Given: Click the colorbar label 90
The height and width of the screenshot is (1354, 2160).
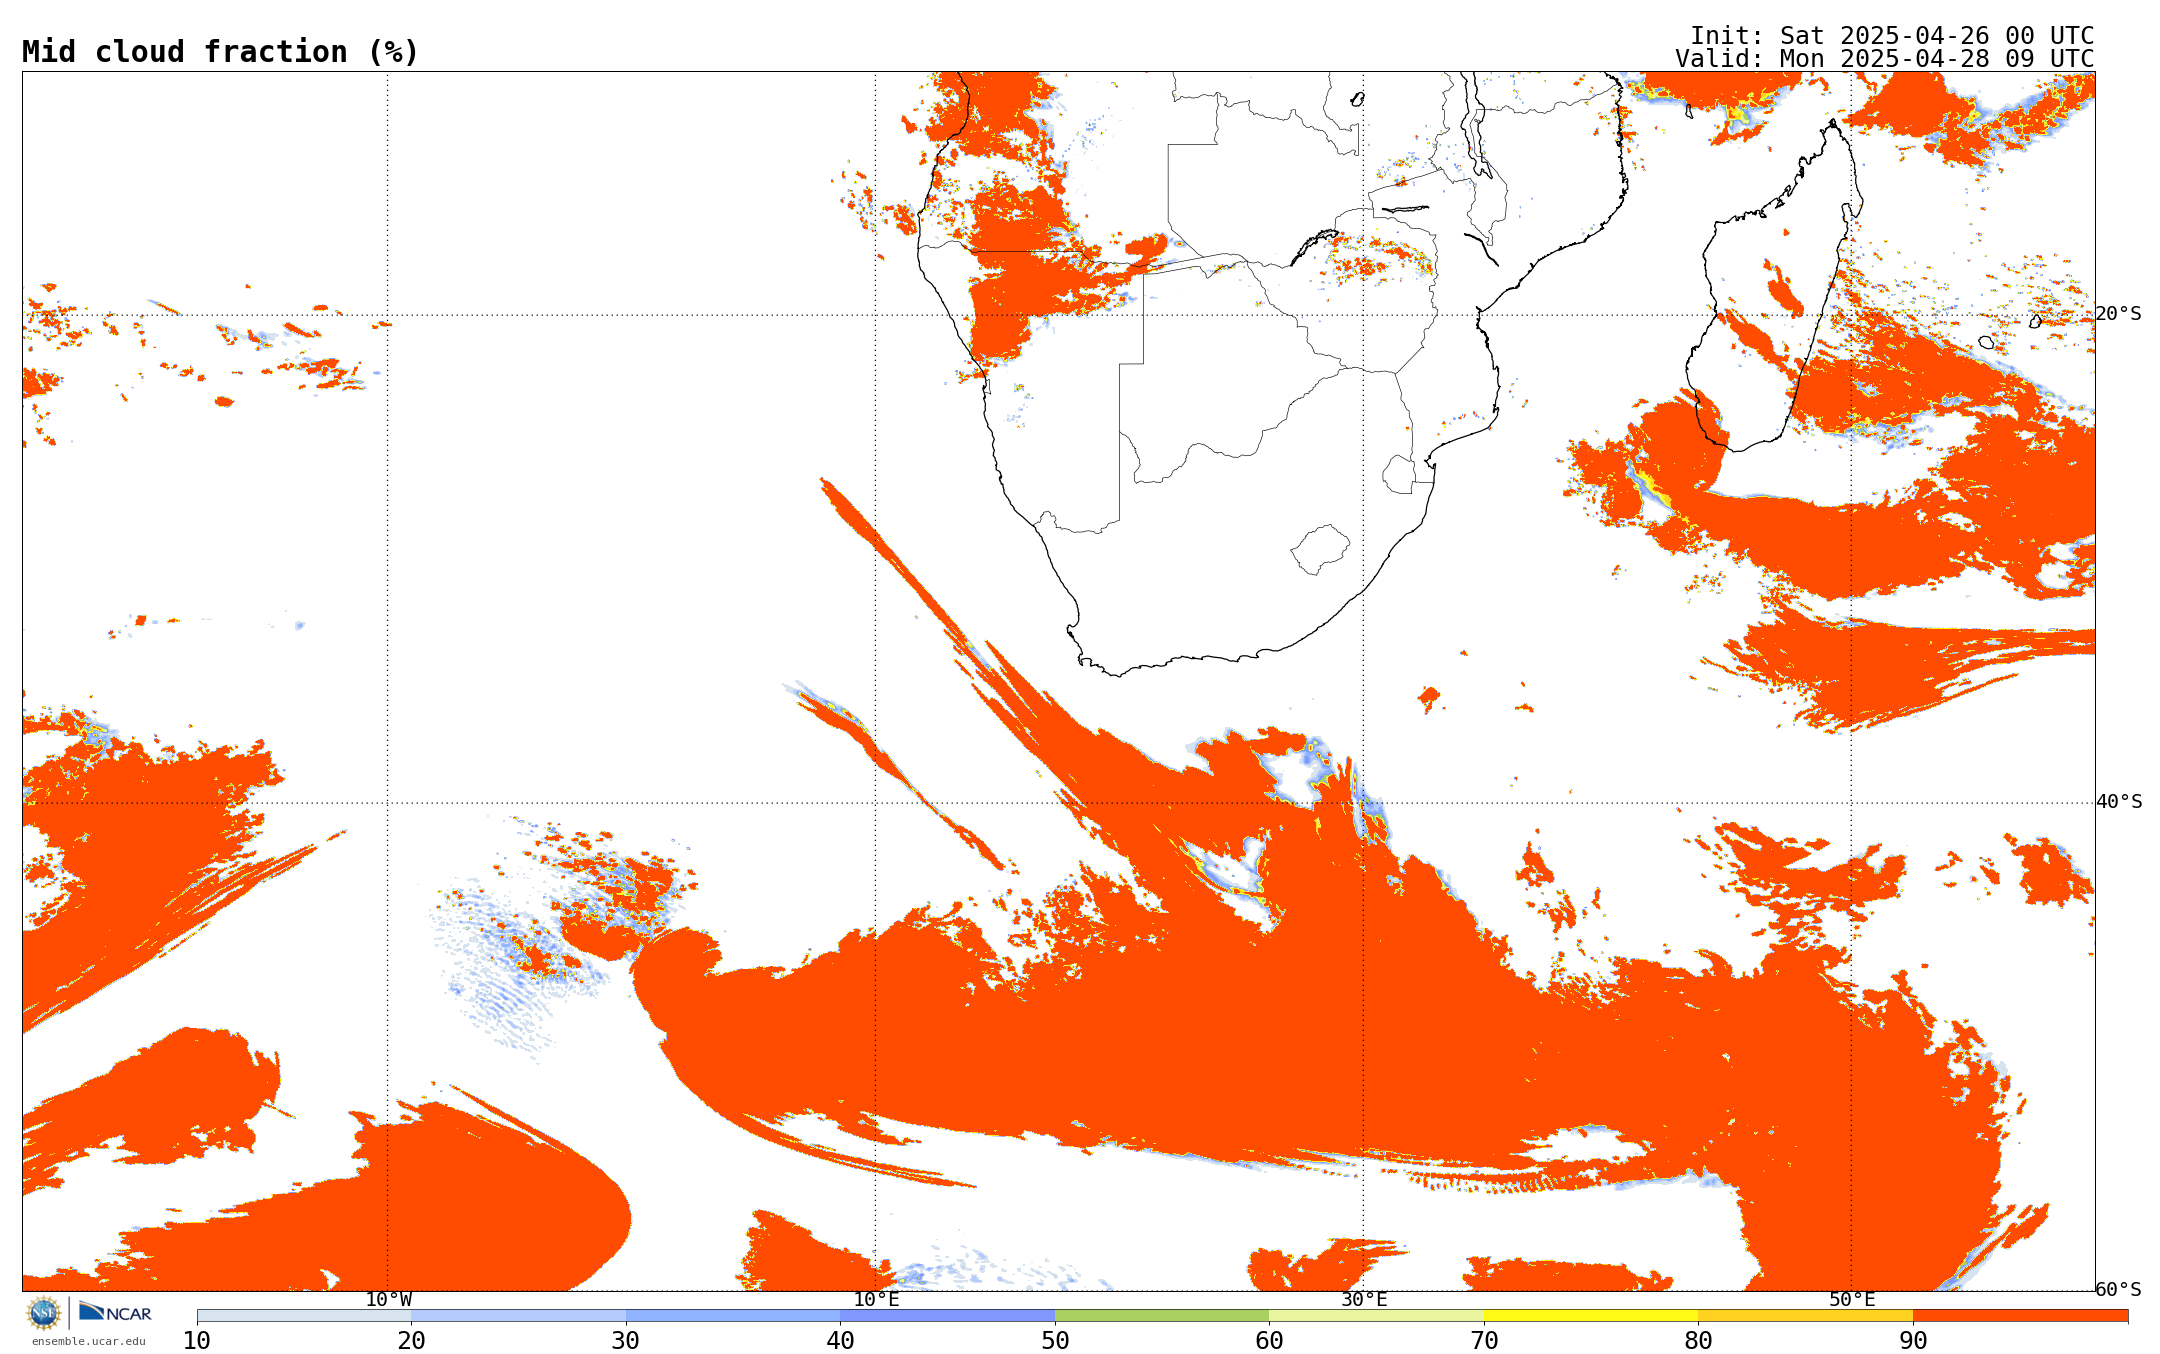Looking at the screenshot, I should [x=1913, y=1340].
